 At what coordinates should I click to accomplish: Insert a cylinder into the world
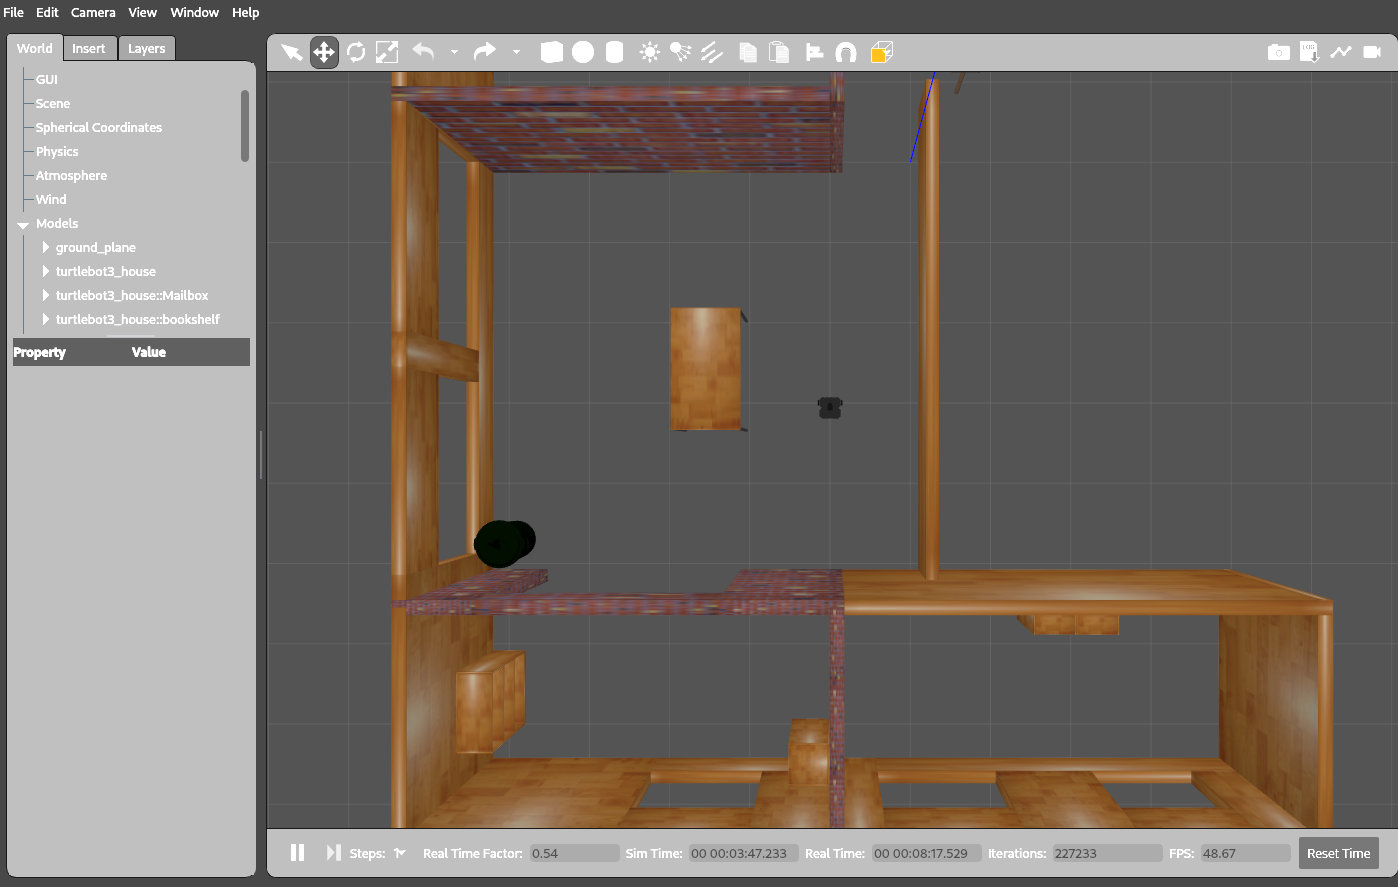click(x=613, y=51)
